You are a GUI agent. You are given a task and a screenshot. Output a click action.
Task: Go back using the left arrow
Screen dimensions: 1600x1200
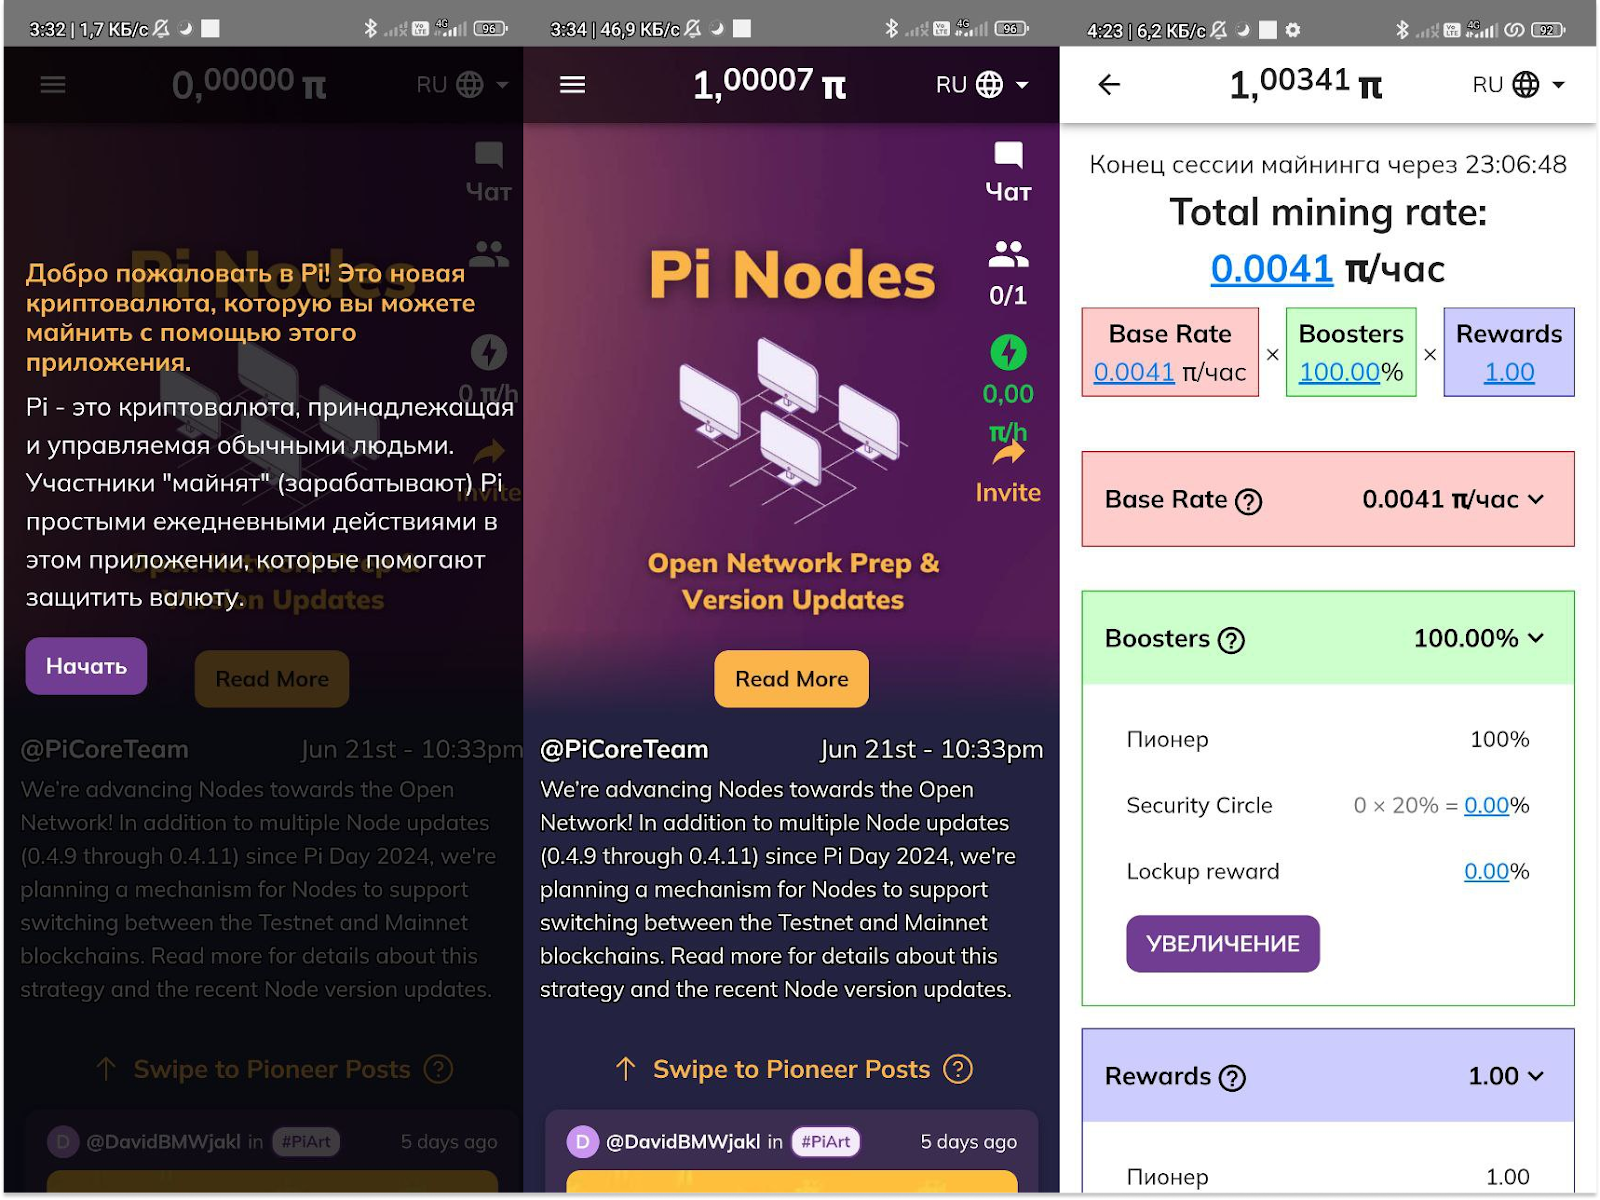[x=1109, y=85]
